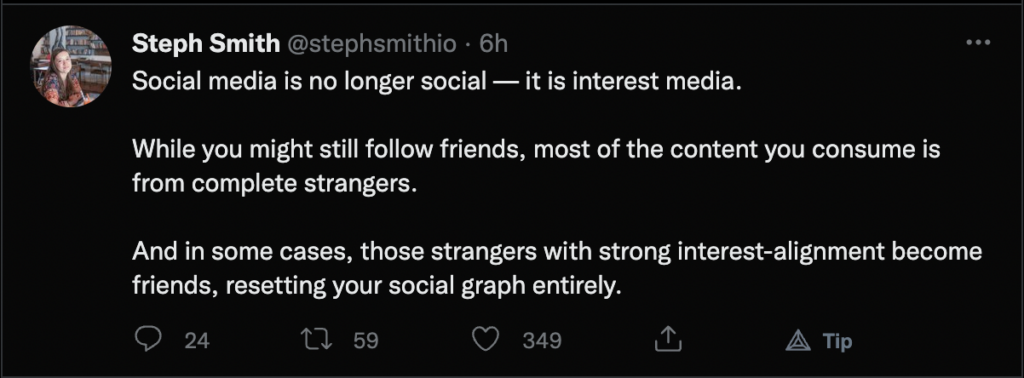This screenshot has width=1024, height=378.
Task: Click the like count 349
Action: click(541, 341)
